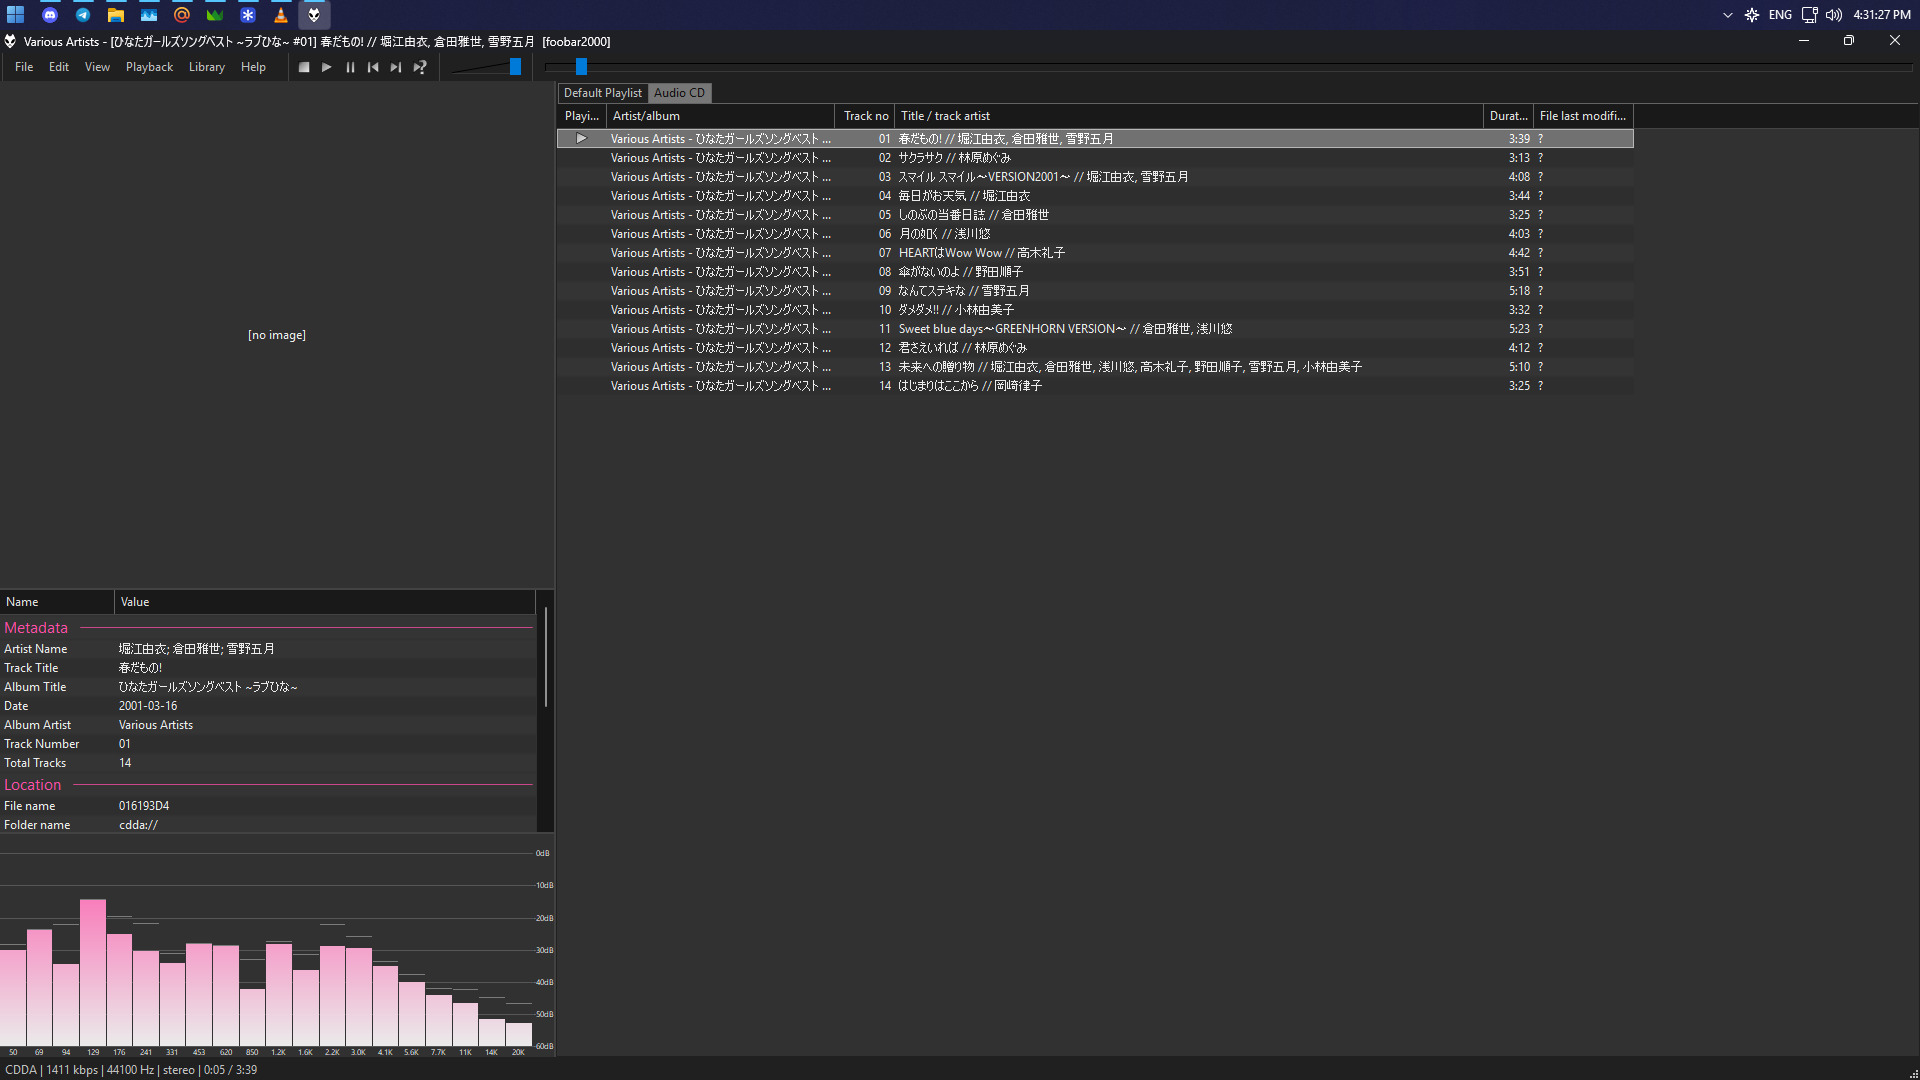Click the [no image] album art placeholder

(x=277, y=335)
